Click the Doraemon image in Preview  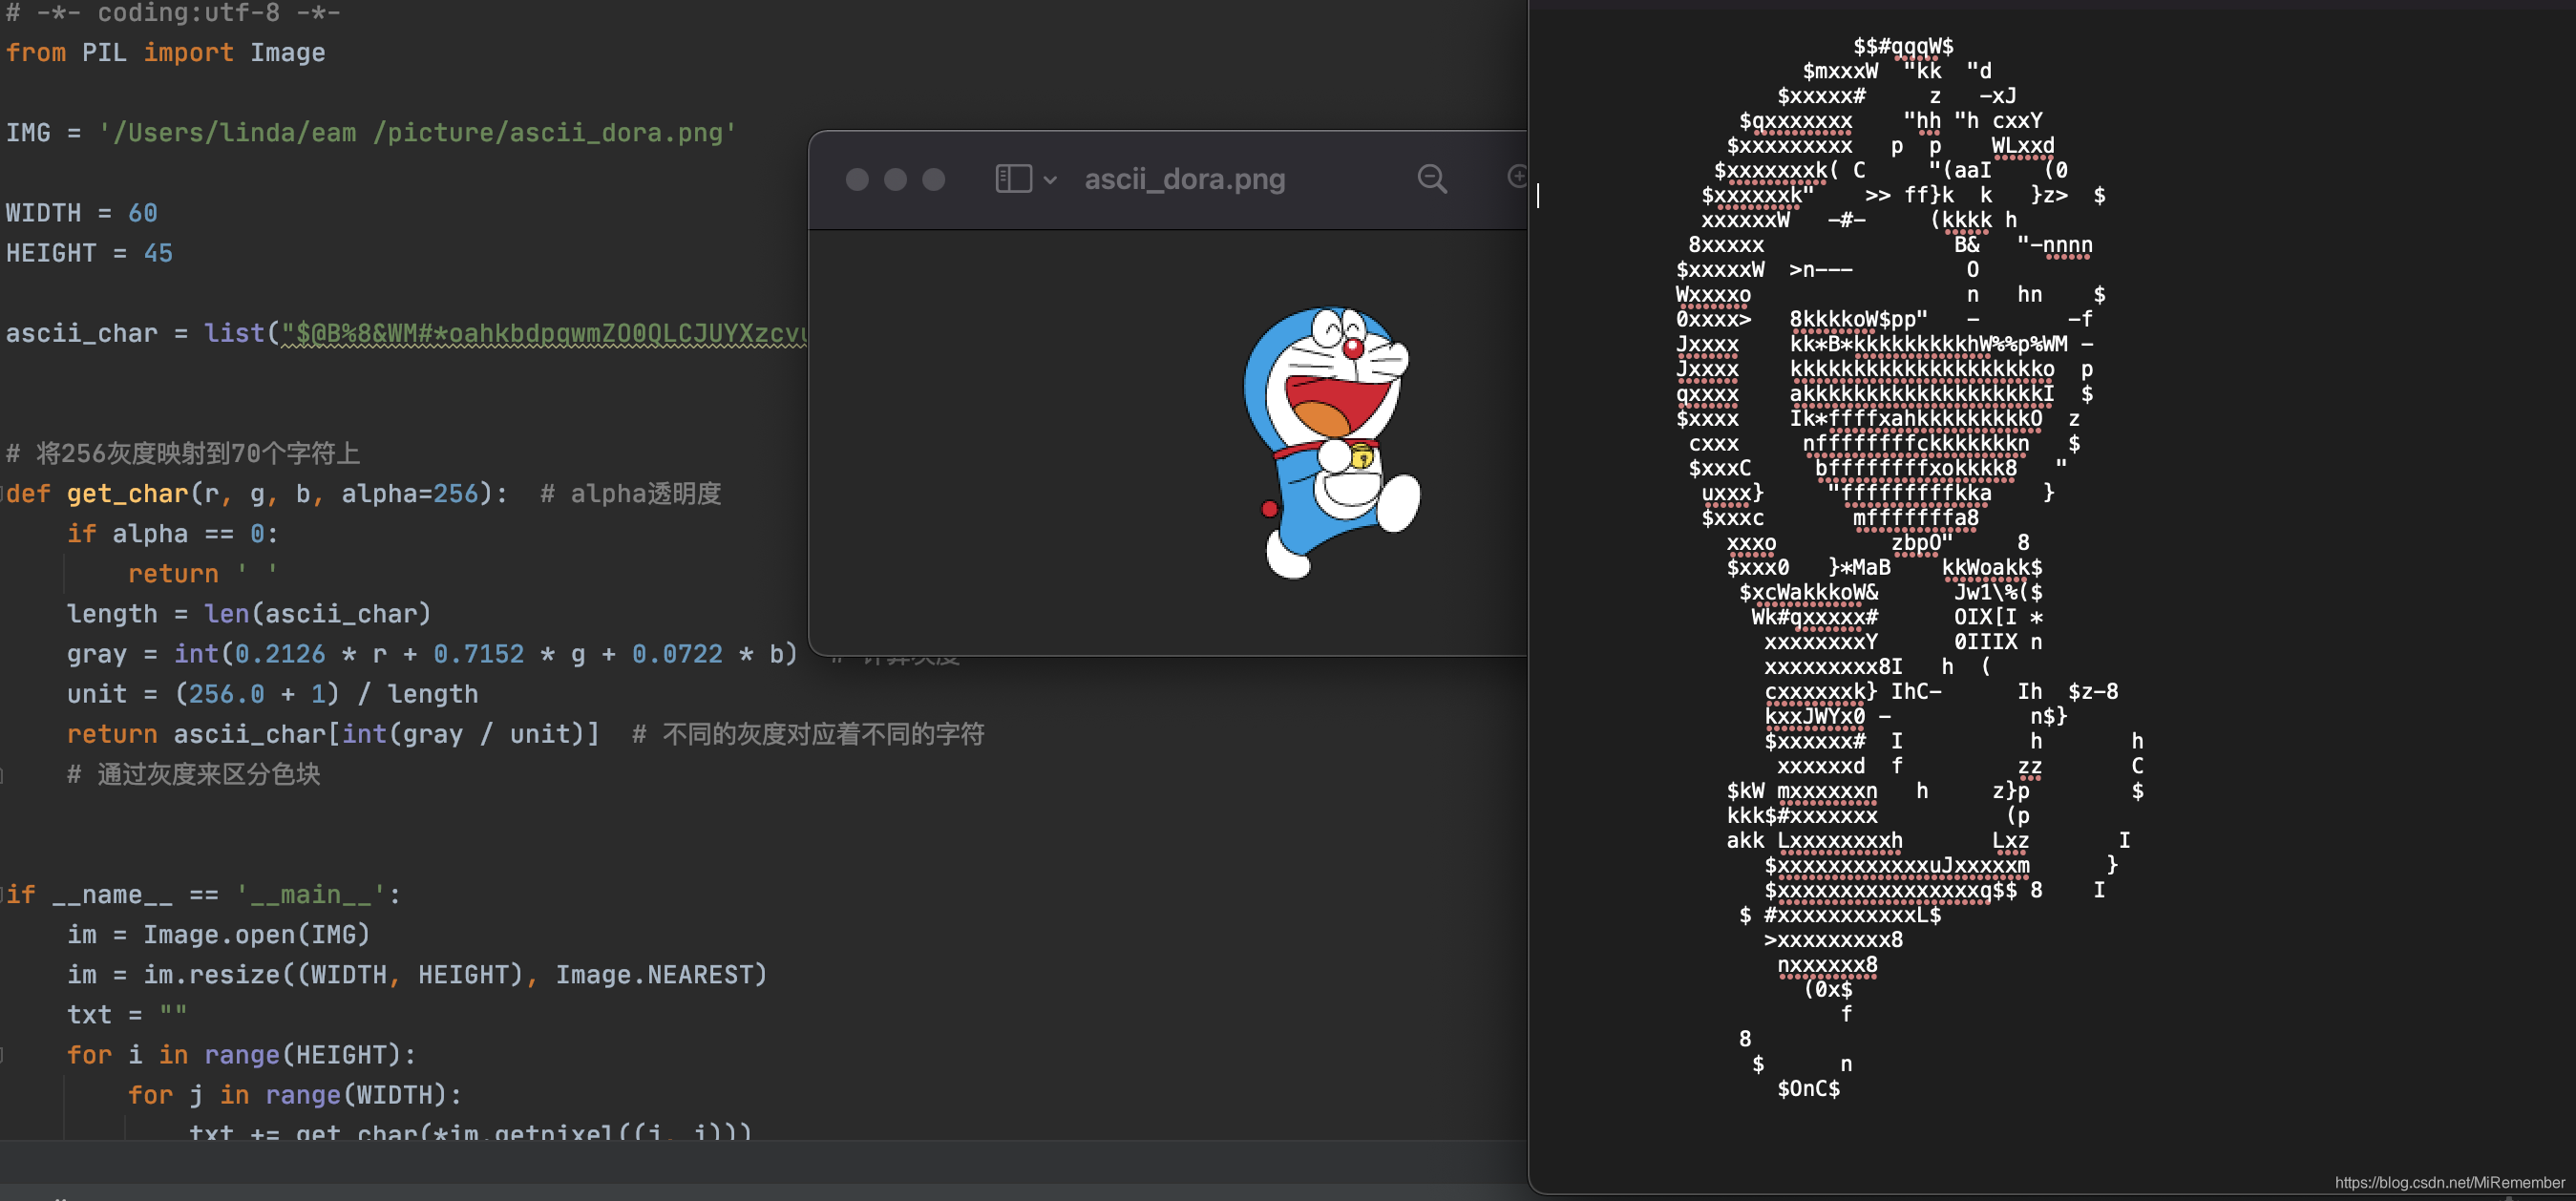coord(1330,440)
